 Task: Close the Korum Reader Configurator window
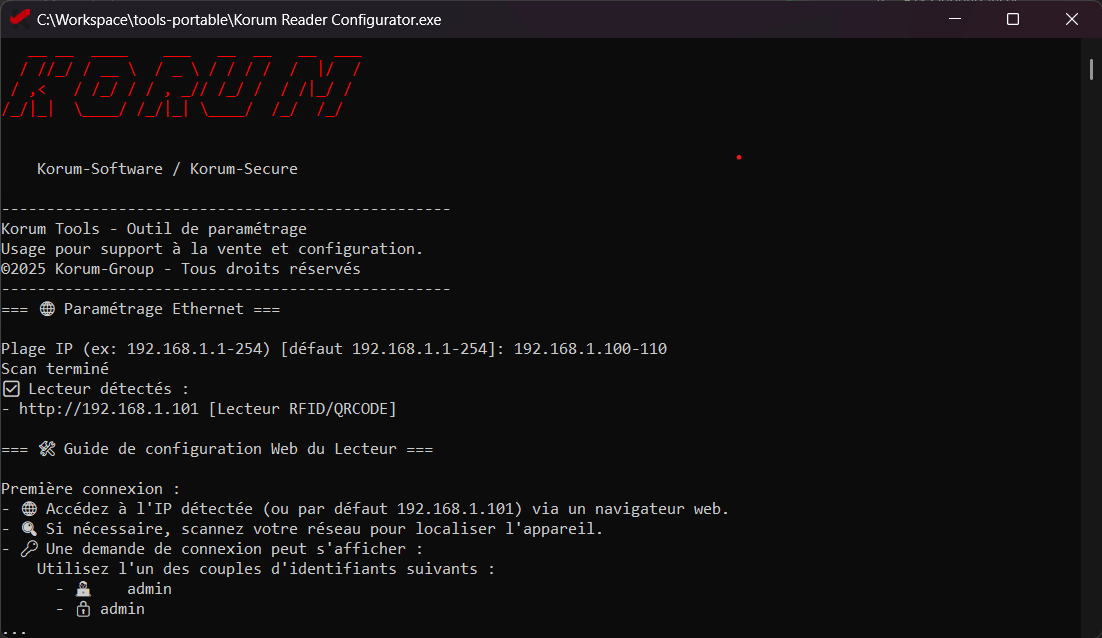coord(1072,19)
